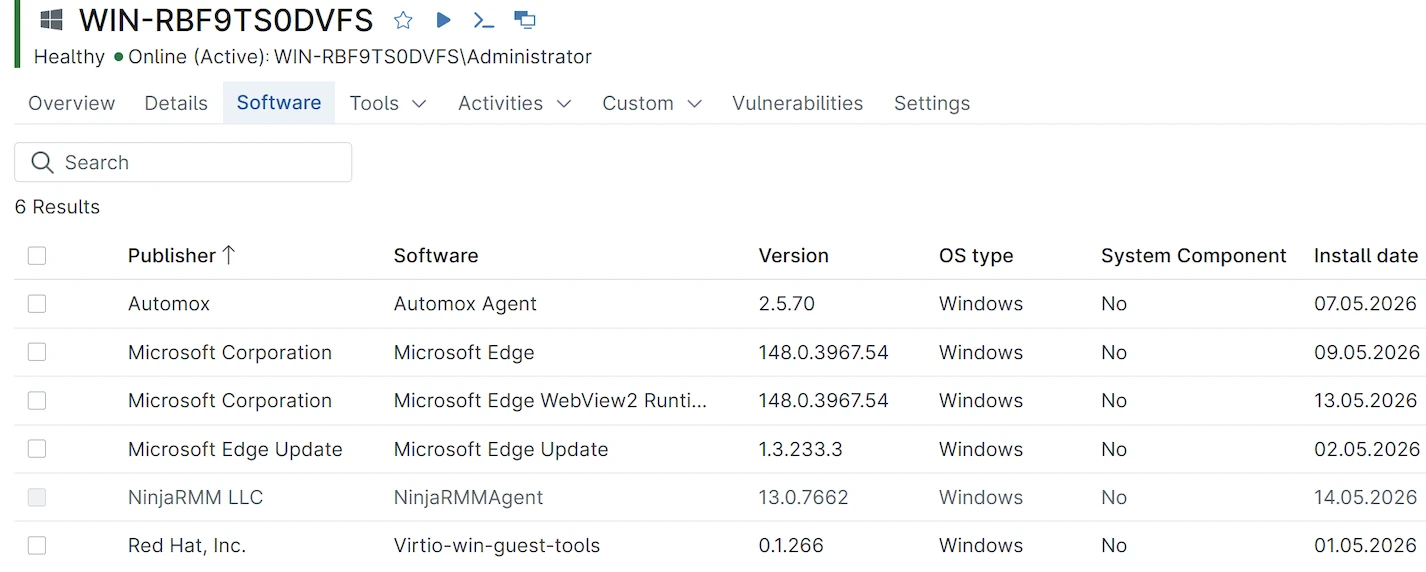The height and width of the screenshot is (572, 1426).
Task: Click the Automox Agent software name
Action: [x=465, y=304]
